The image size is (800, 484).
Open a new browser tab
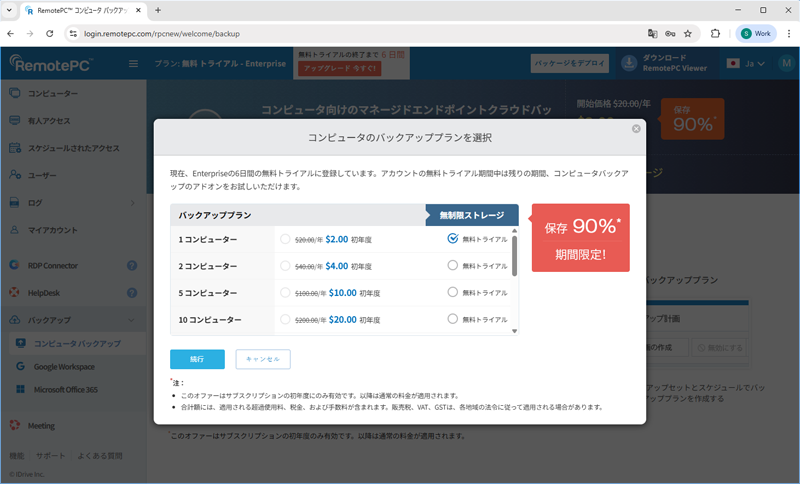[x=158, y=10]
